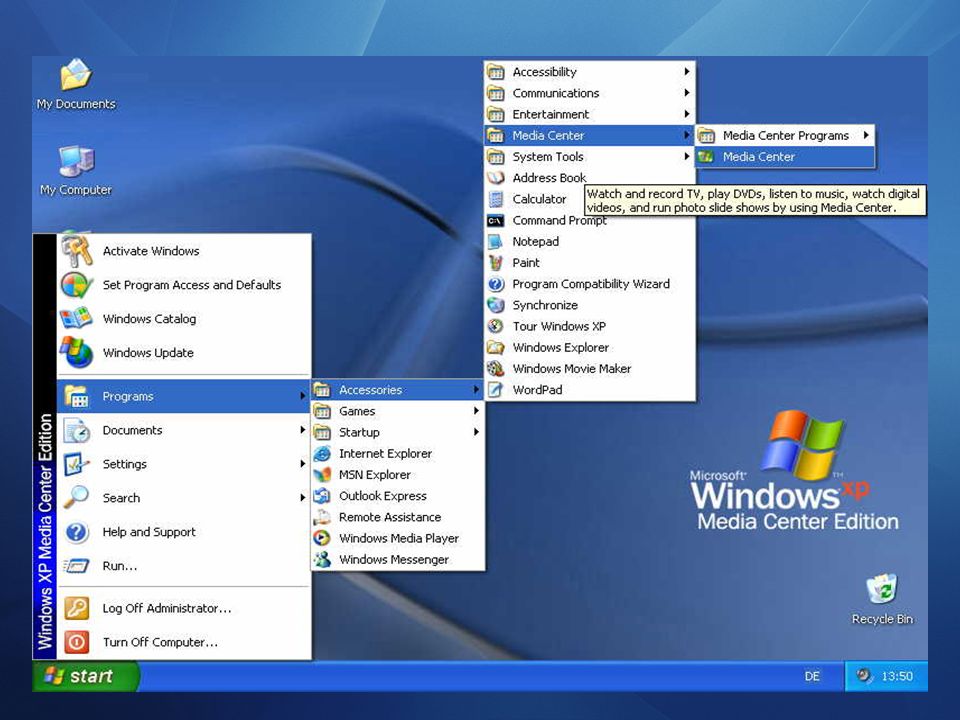Click the Run icon in Start menu
Image resolution: width=960 pixels, height=720 pixels.
pyautogui.click(x=77, y=566)
